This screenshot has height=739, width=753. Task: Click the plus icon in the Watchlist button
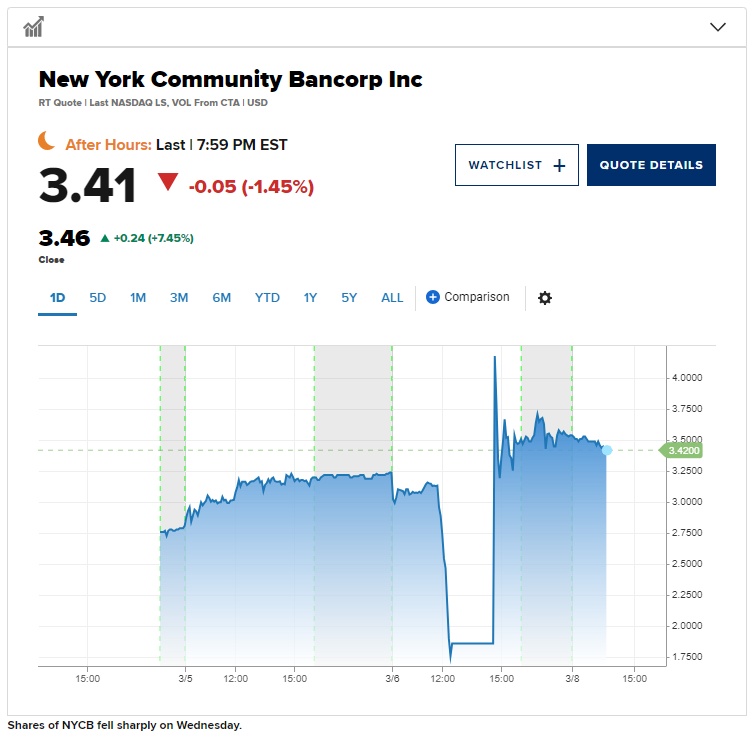tap(559, 166)
